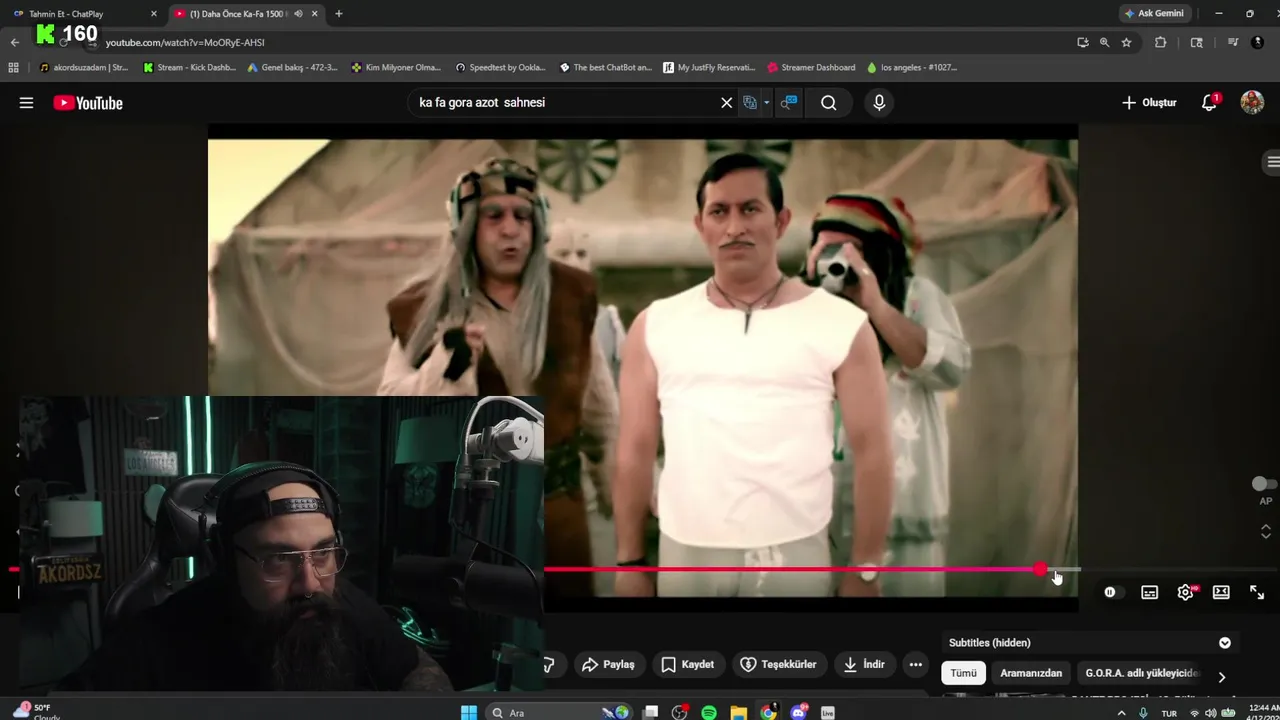
Task: Open a new browser tab
Action: [339, 14]
